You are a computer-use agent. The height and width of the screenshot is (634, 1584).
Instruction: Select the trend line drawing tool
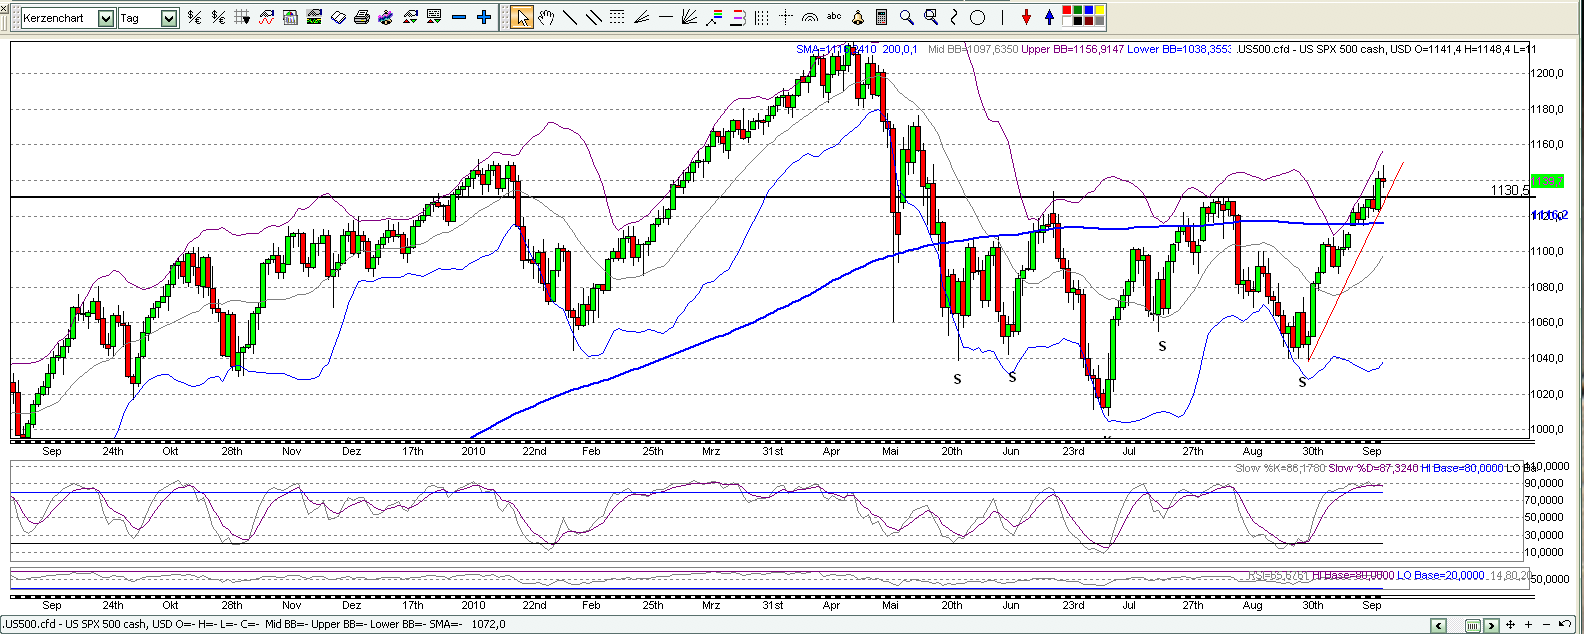tap(569, 17)
